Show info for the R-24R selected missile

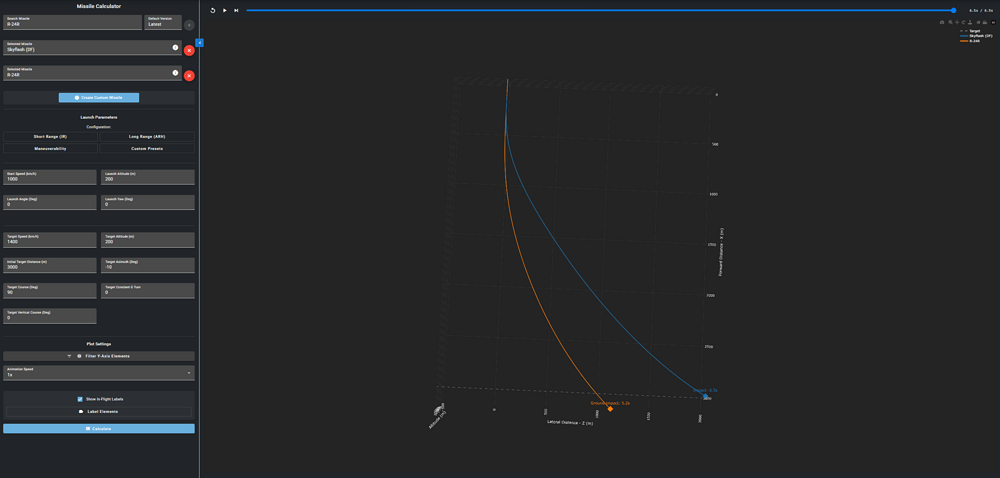175,73
